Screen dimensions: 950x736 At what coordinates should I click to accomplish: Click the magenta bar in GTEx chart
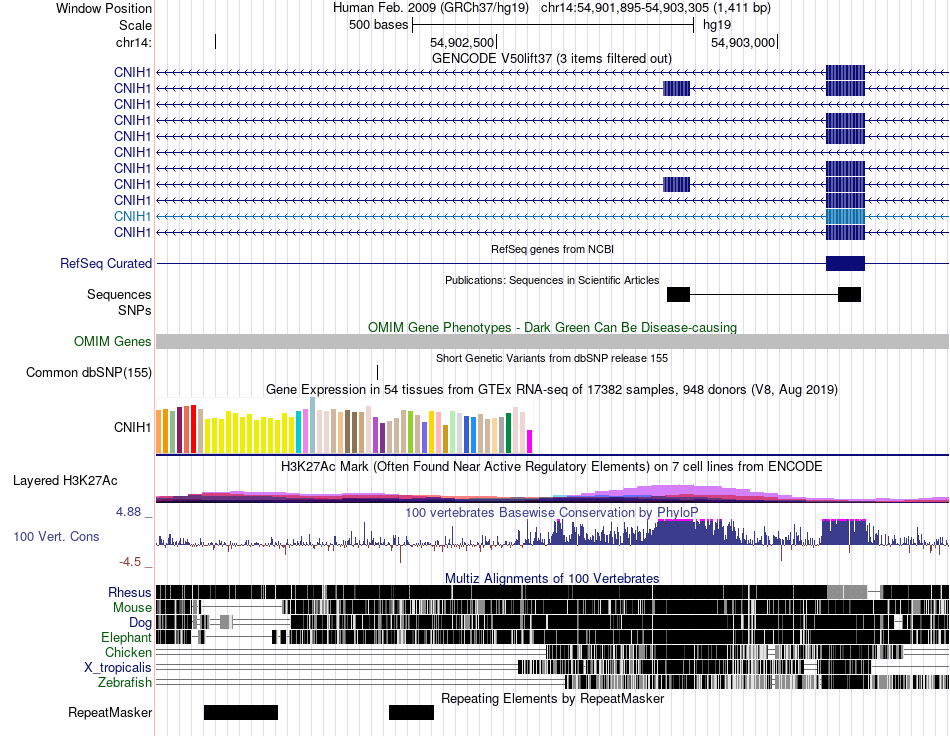[x=530, y=442]
